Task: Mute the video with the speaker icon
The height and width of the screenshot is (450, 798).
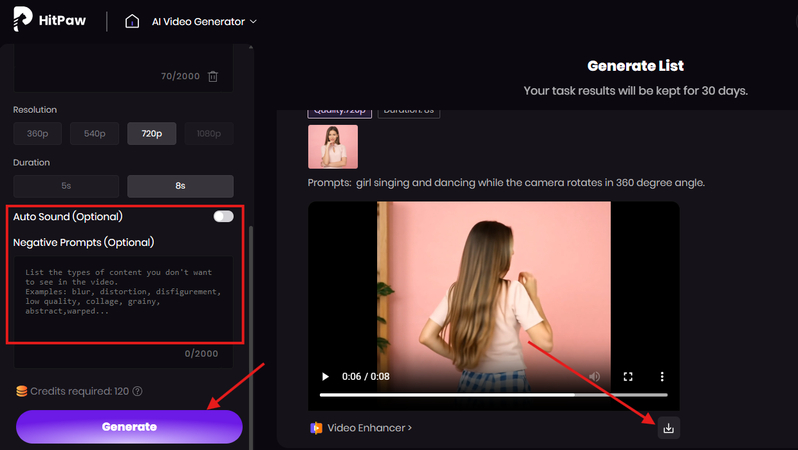Action: point(594,377)
